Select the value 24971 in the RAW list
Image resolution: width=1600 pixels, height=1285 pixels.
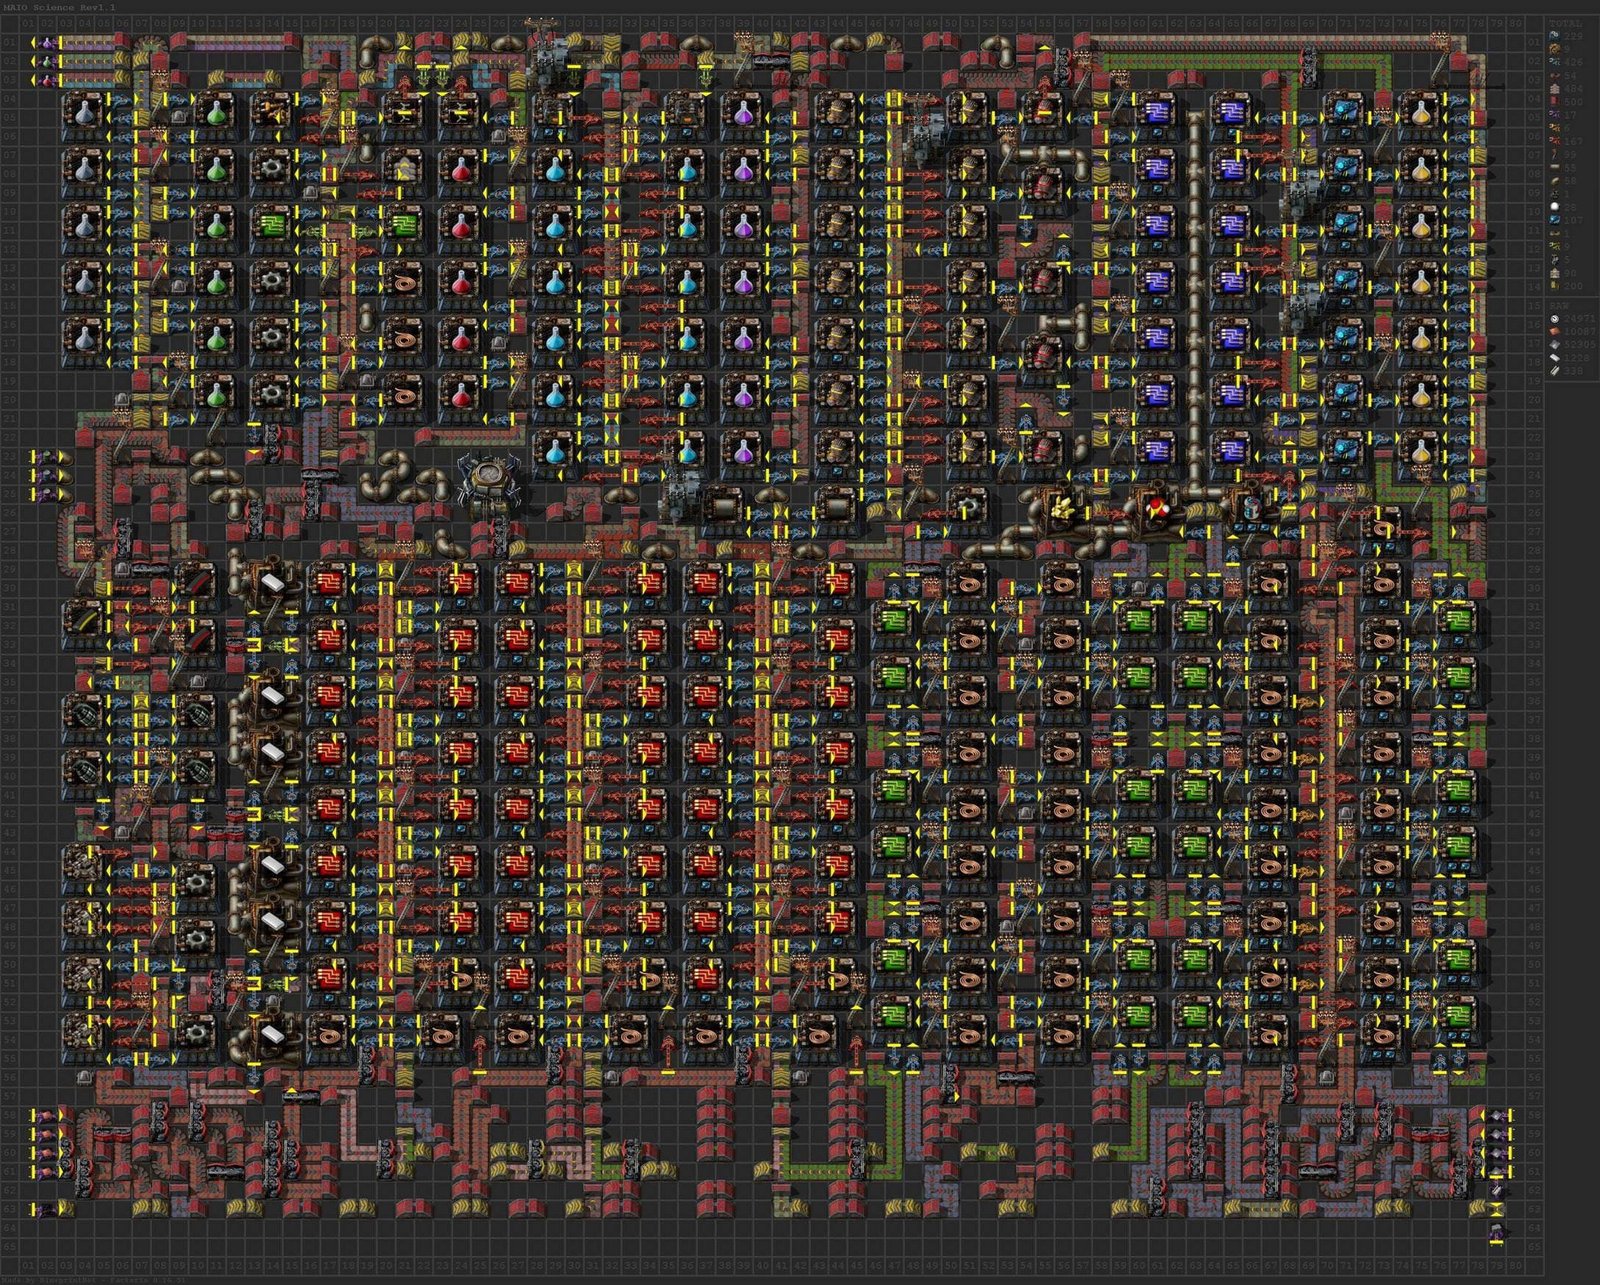(x=1579, y=319)
